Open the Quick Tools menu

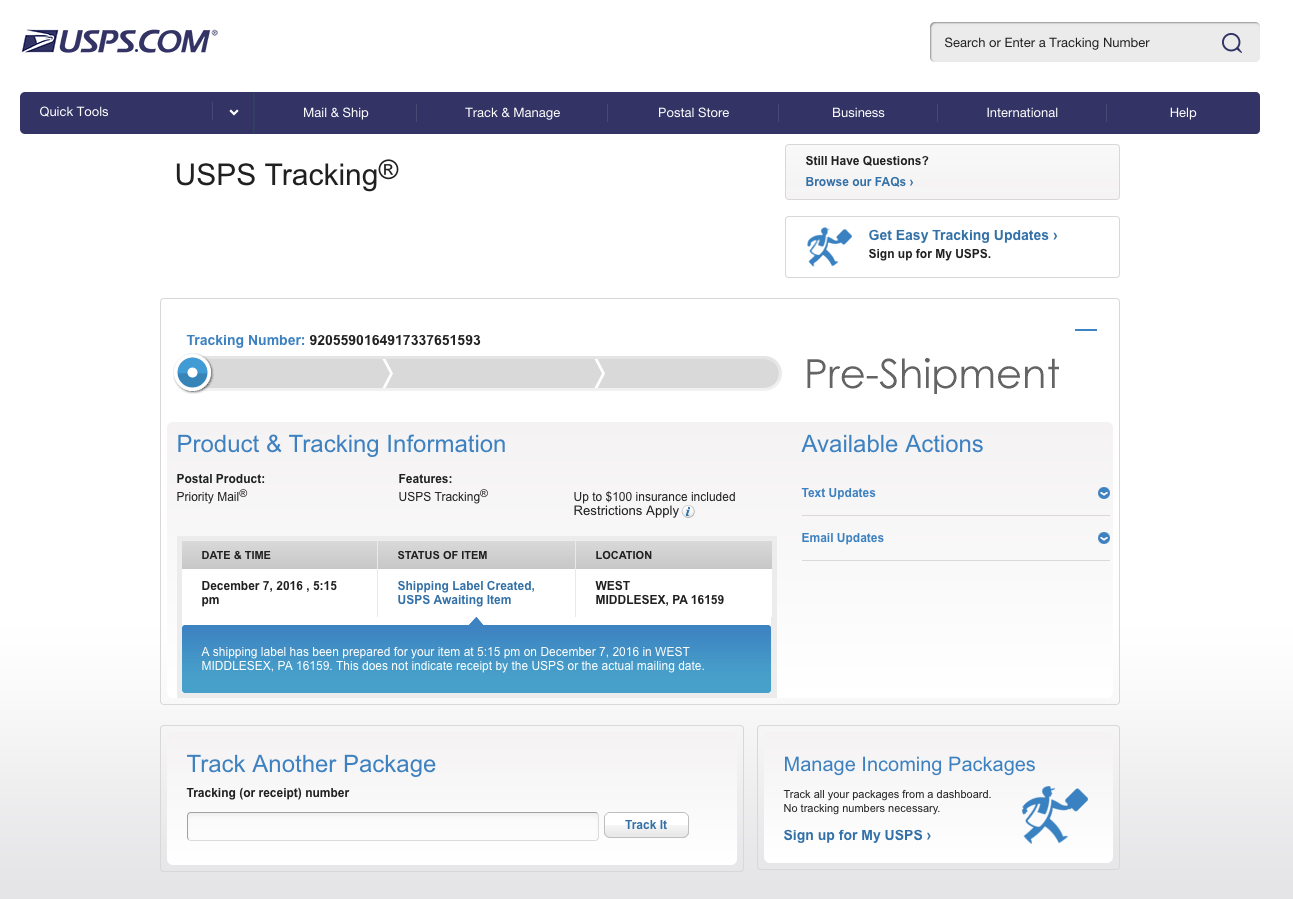point(74,112)
